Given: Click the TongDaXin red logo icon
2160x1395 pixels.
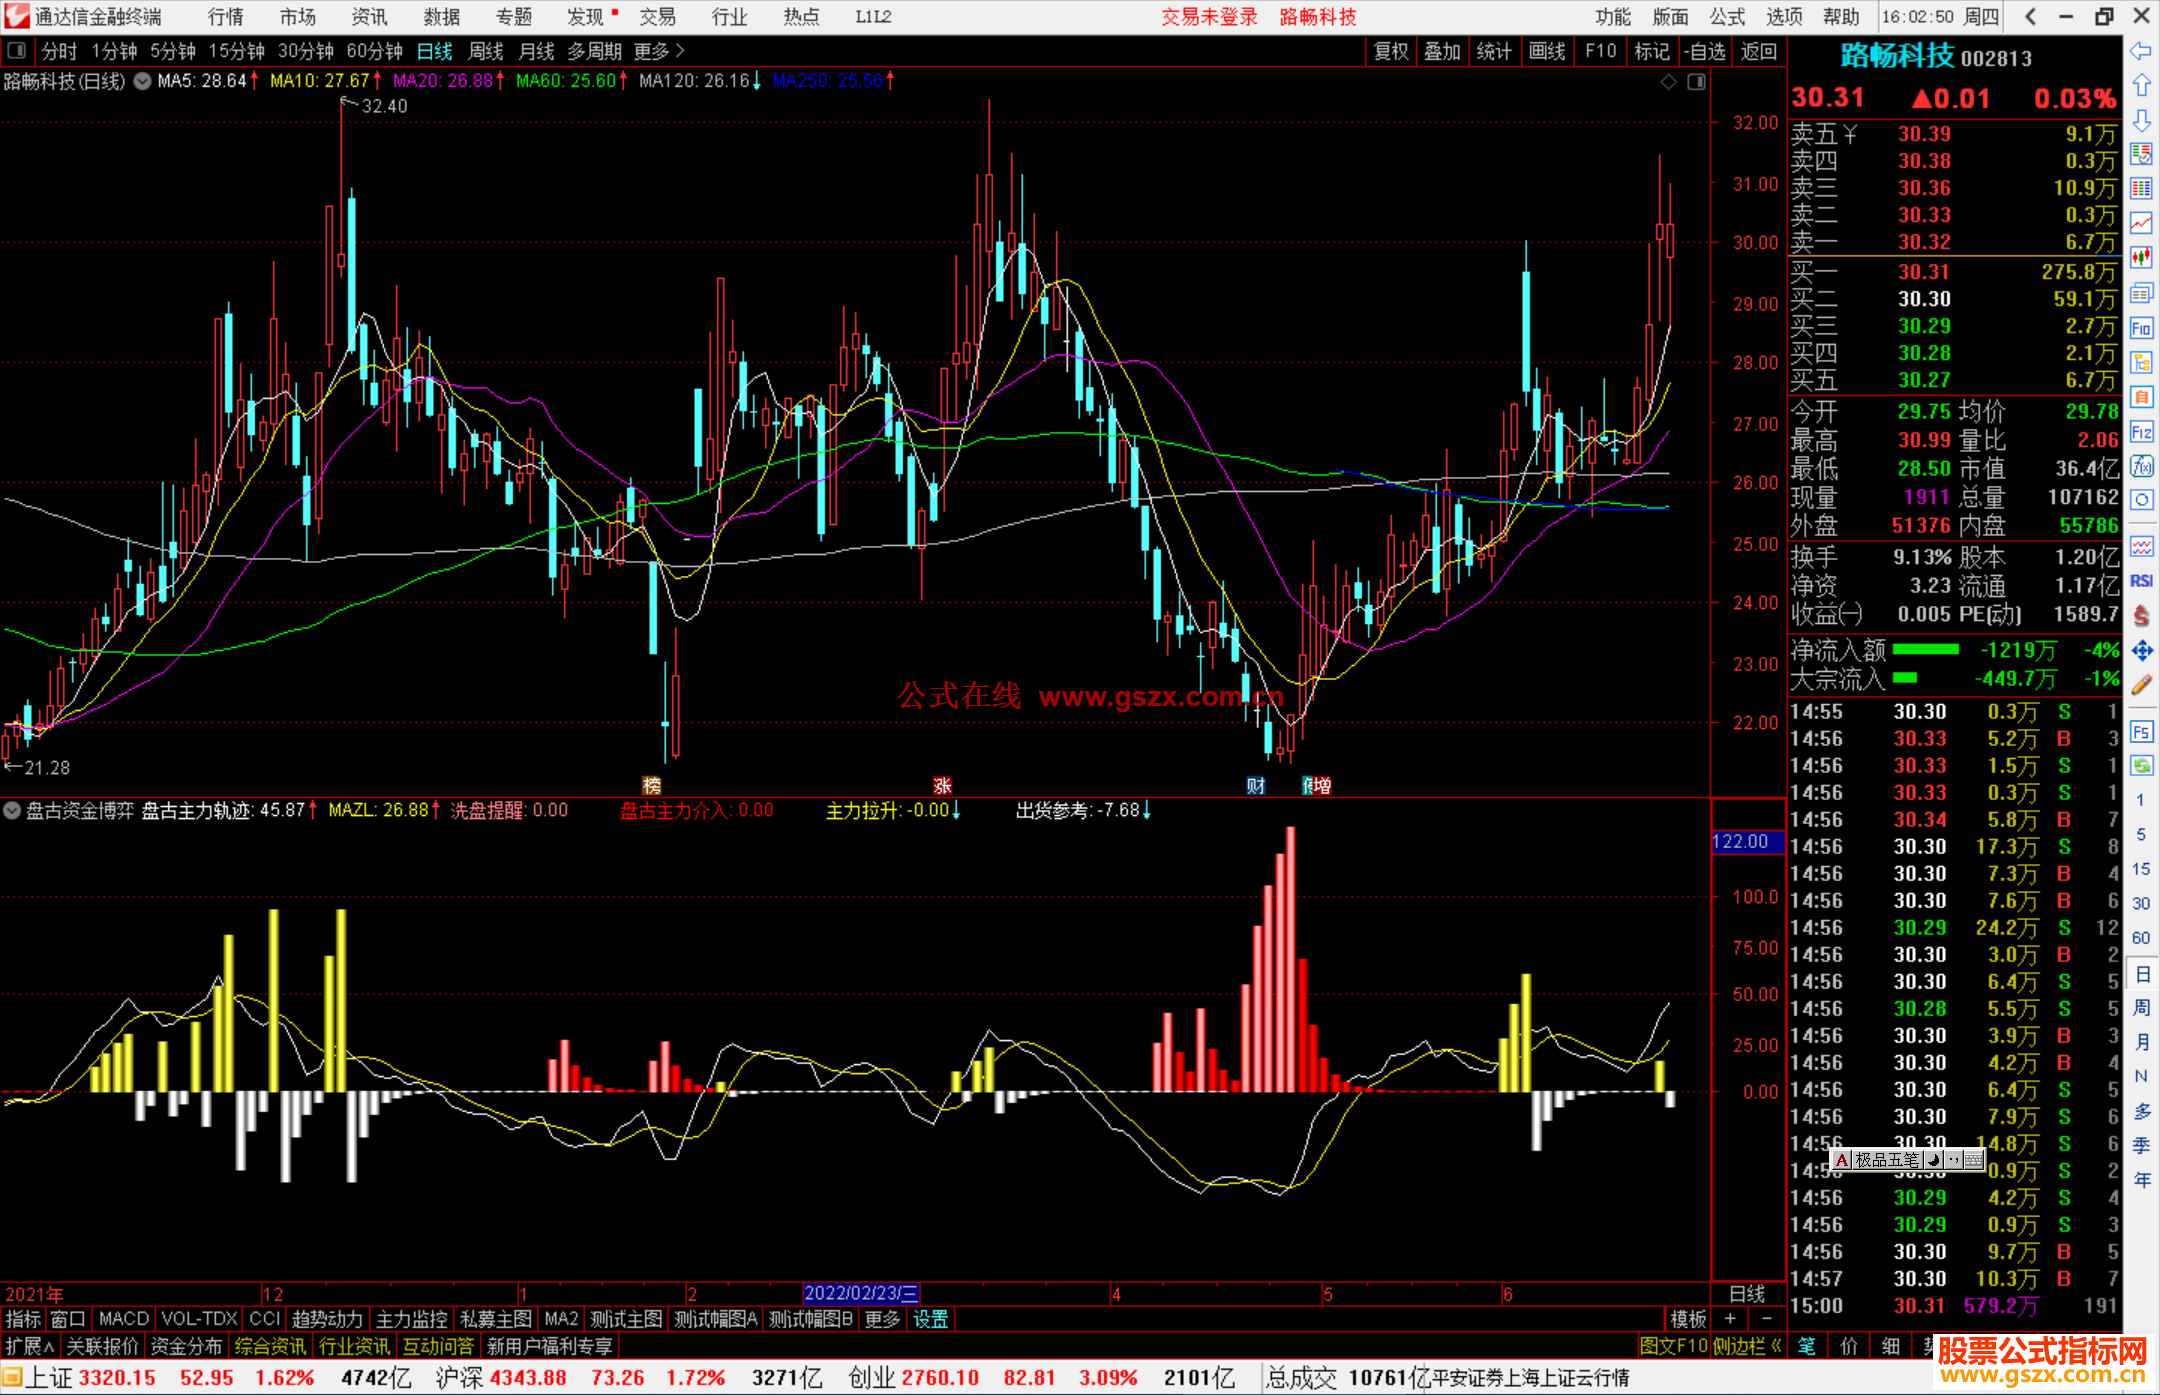Looking at the screenshot, I should (x=16, y=16).
